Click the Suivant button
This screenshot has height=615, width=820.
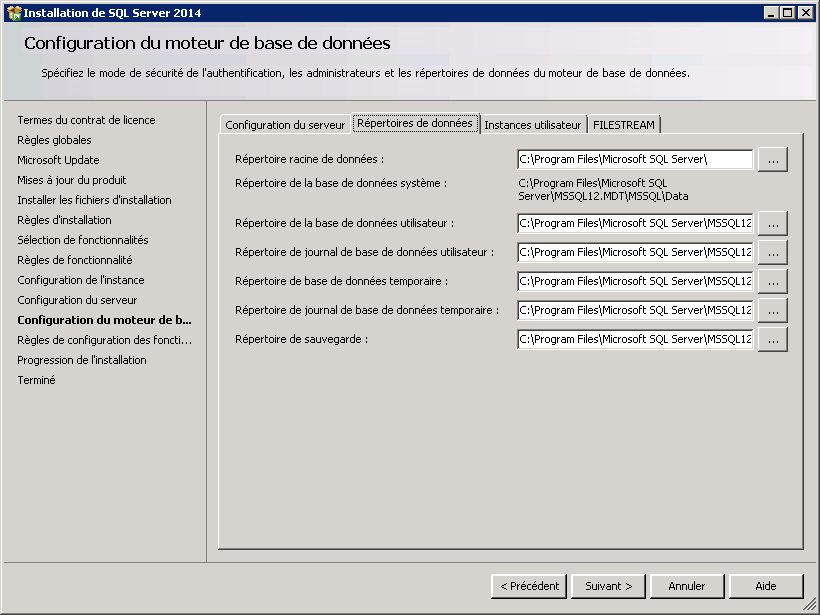click(608, 586)
